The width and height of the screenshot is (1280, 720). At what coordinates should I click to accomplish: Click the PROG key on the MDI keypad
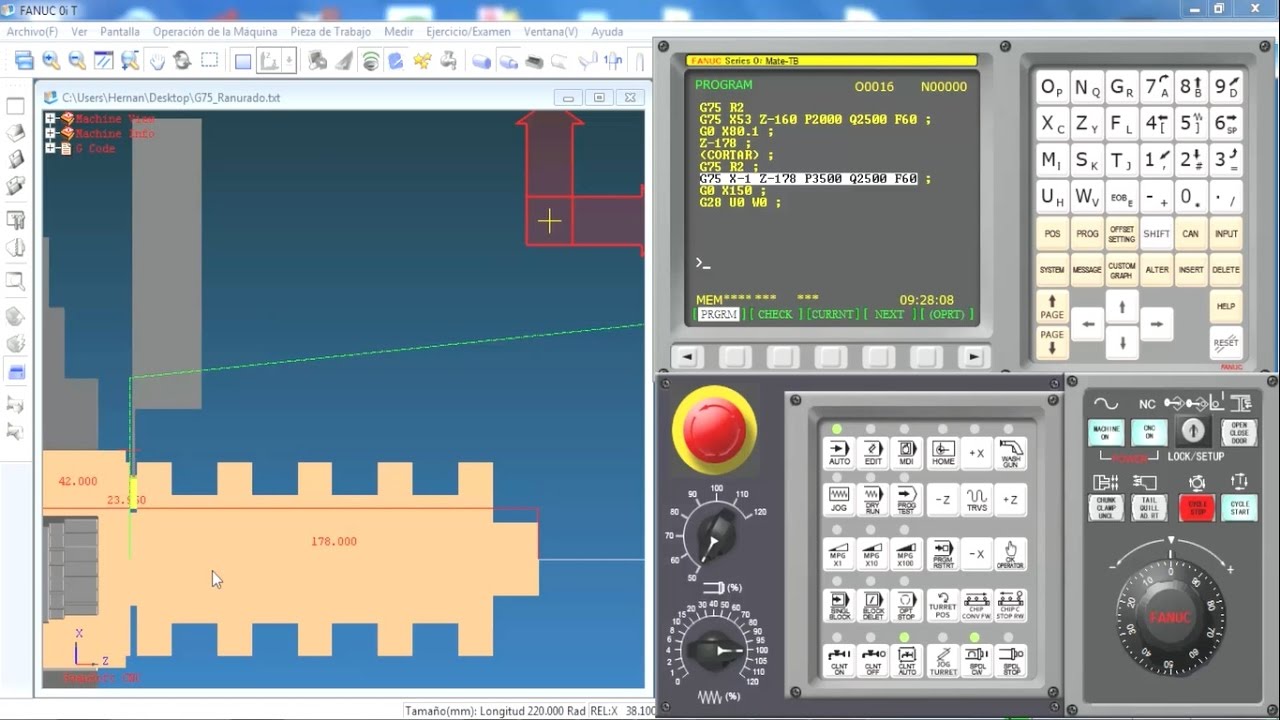(x=1087, y=234)
